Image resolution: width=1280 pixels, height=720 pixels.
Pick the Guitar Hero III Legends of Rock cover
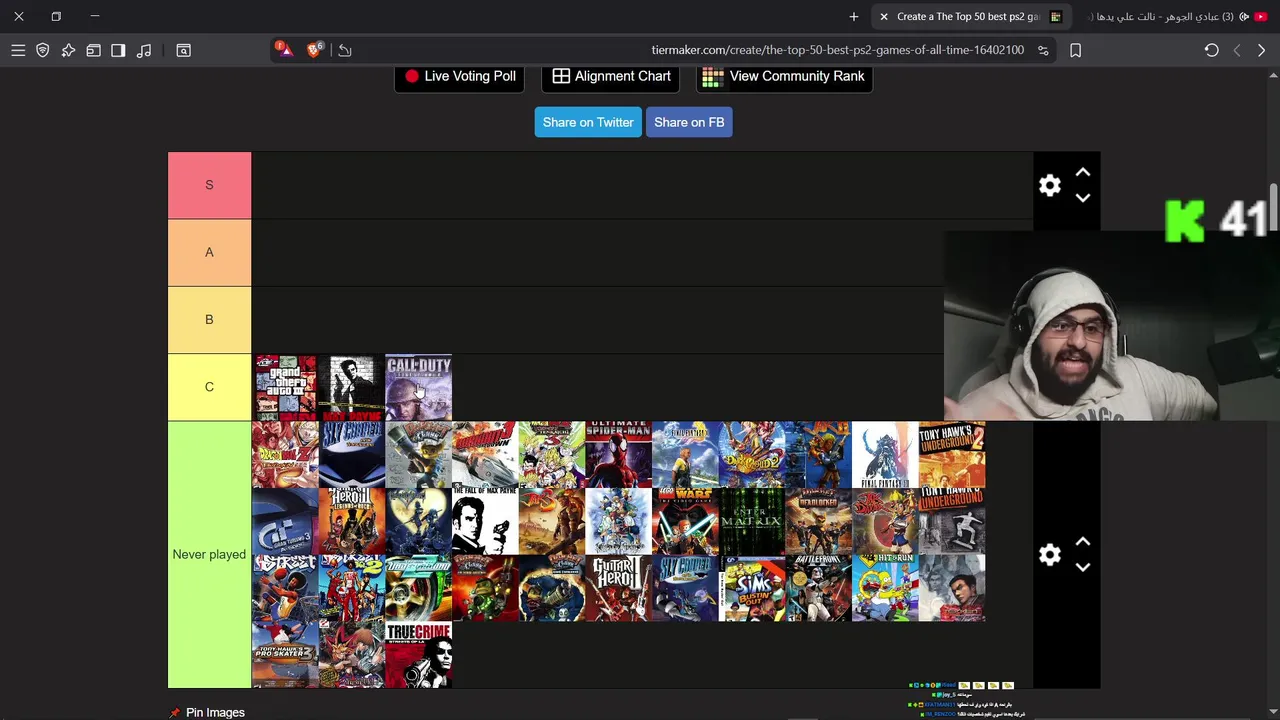coord(351,521)
